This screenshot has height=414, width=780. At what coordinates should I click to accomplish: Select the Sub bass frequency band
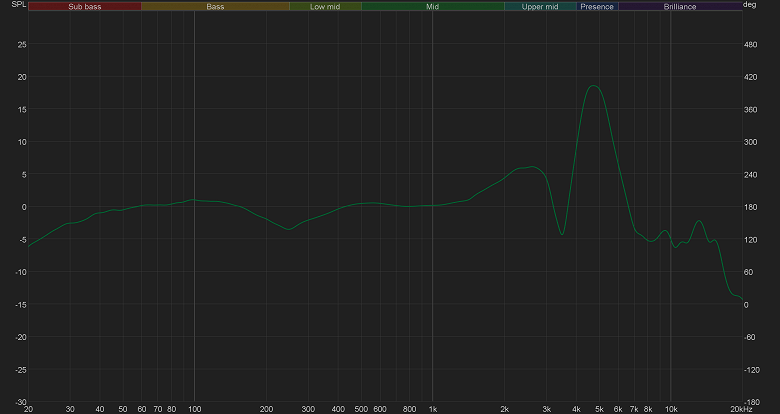coord(85,6)
